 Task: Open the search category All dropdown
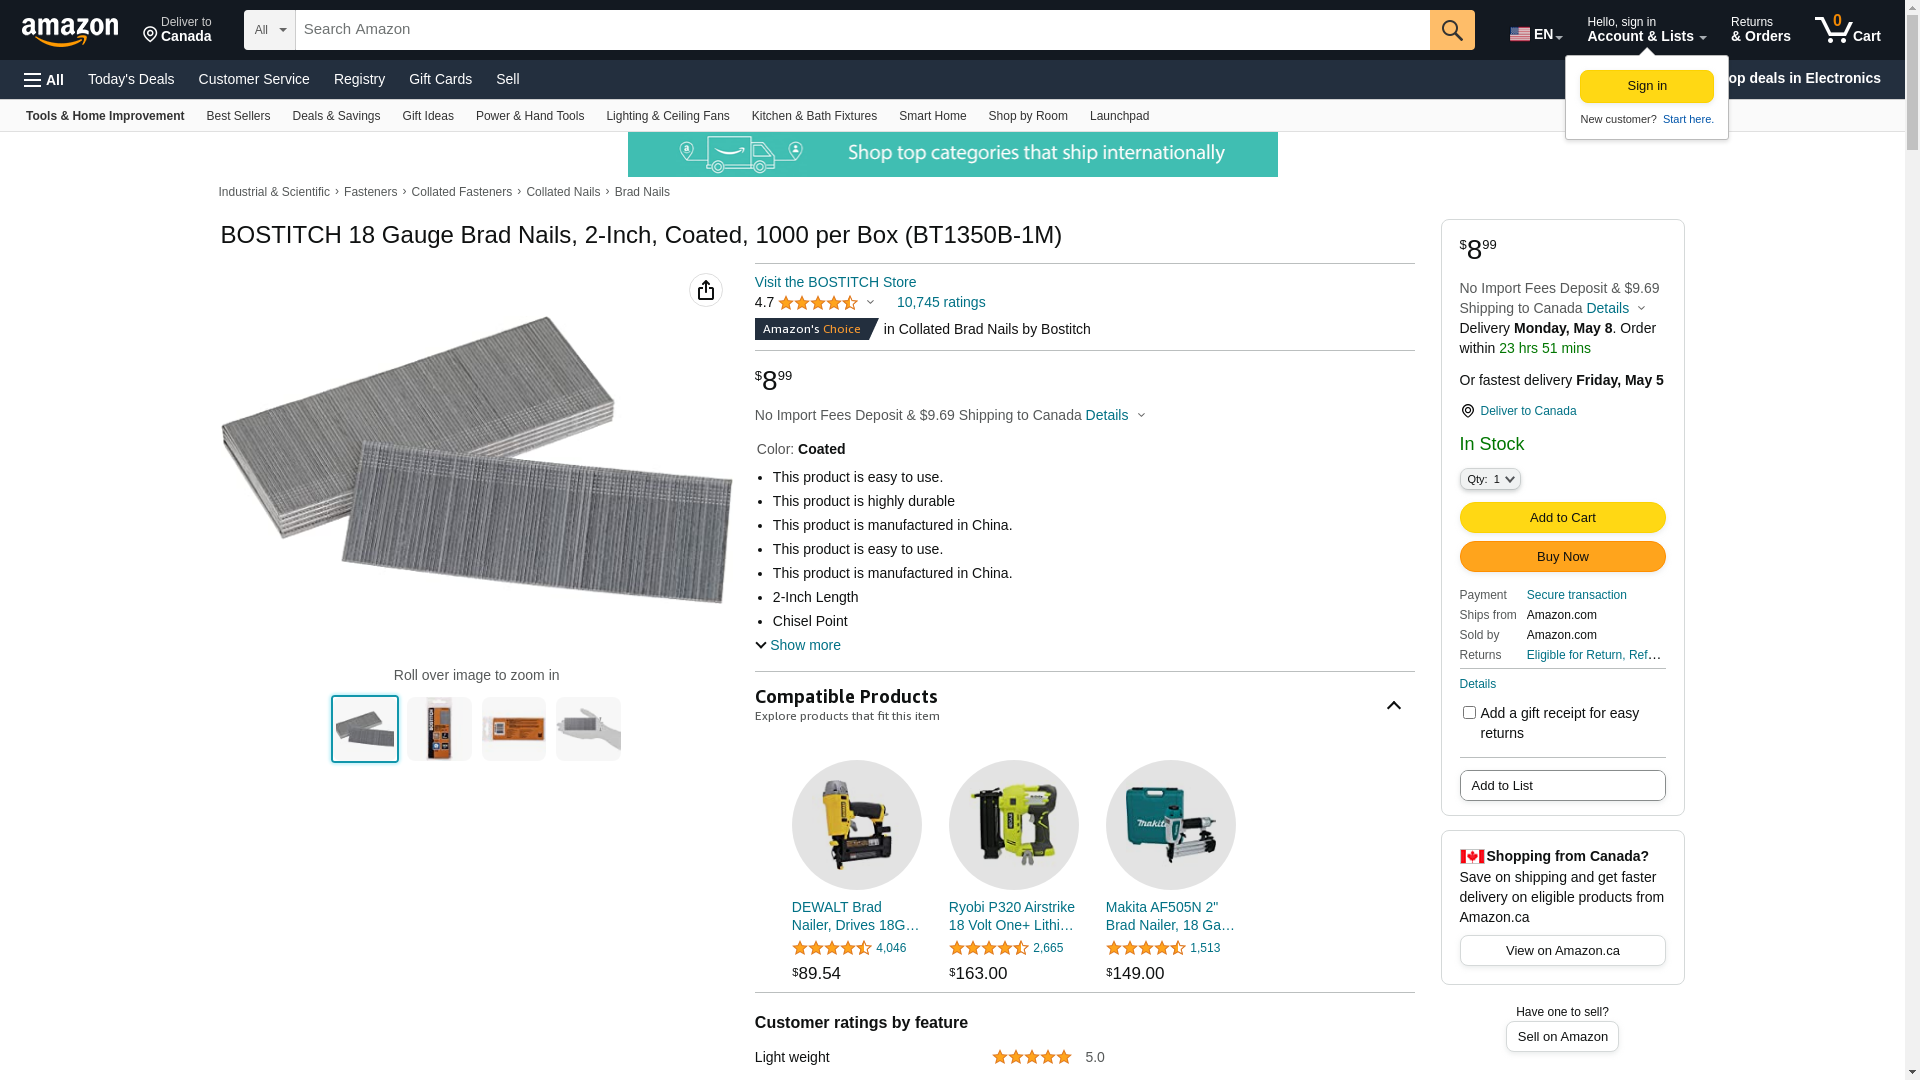click(270, 30)
